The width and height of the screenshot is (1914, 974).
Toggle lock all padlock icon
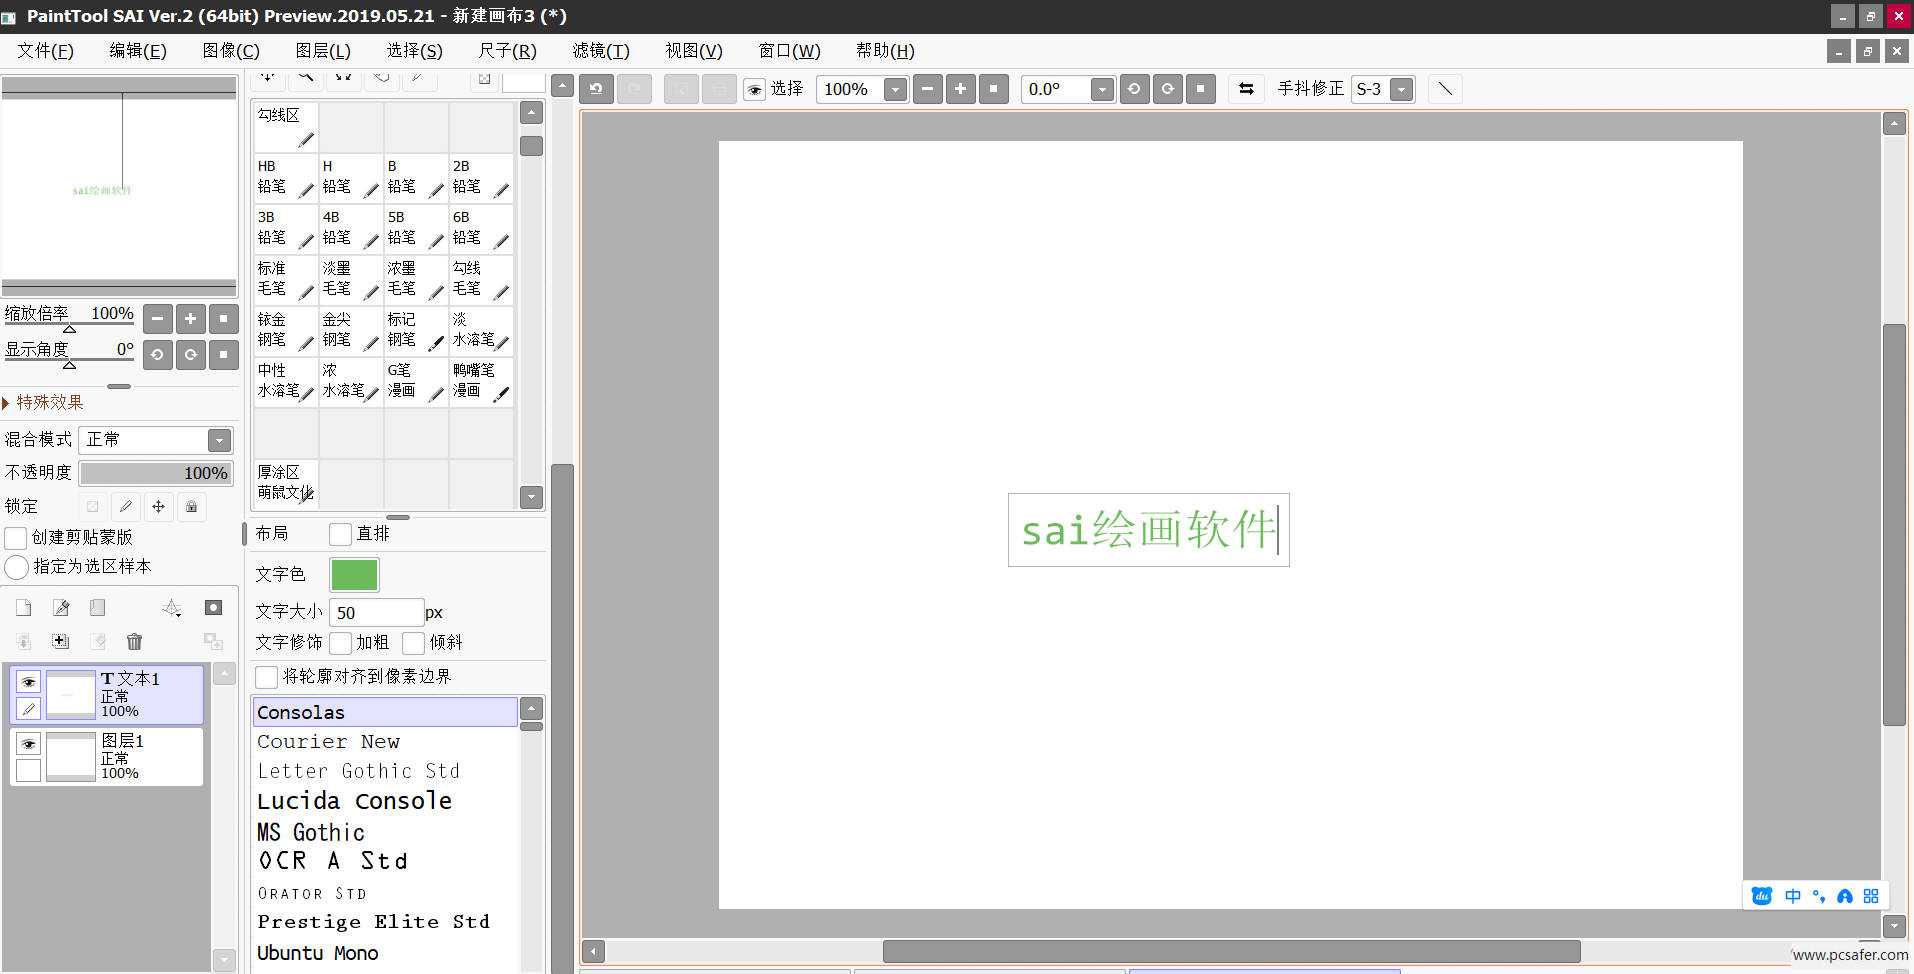tap(191, 507)
